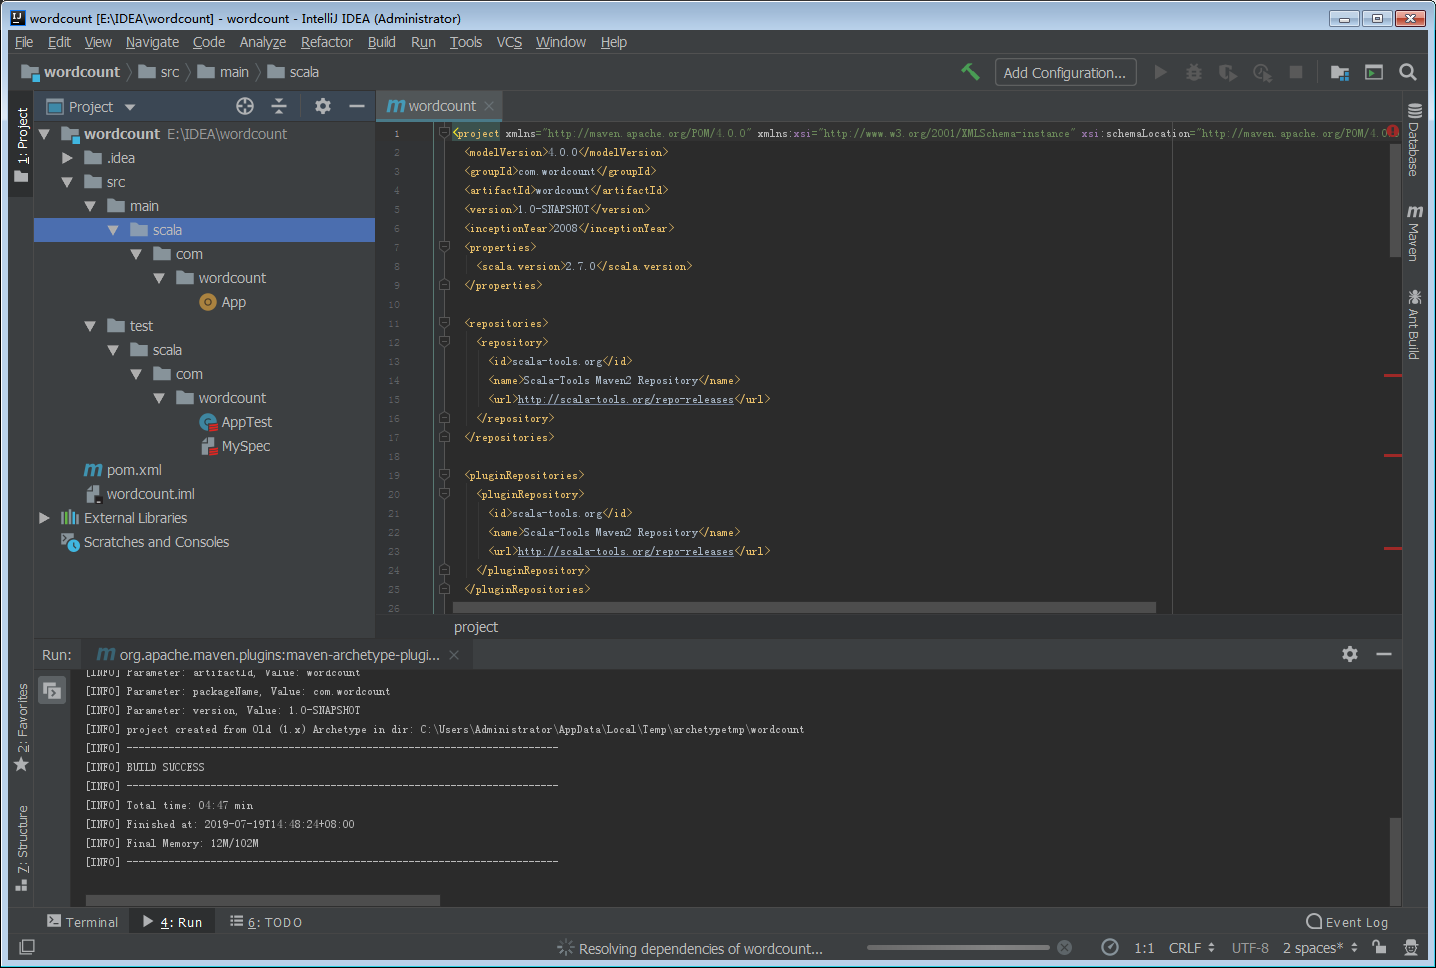Open the Run Anything toolbar icon

pyautogui.click(x=1374, y=72)
